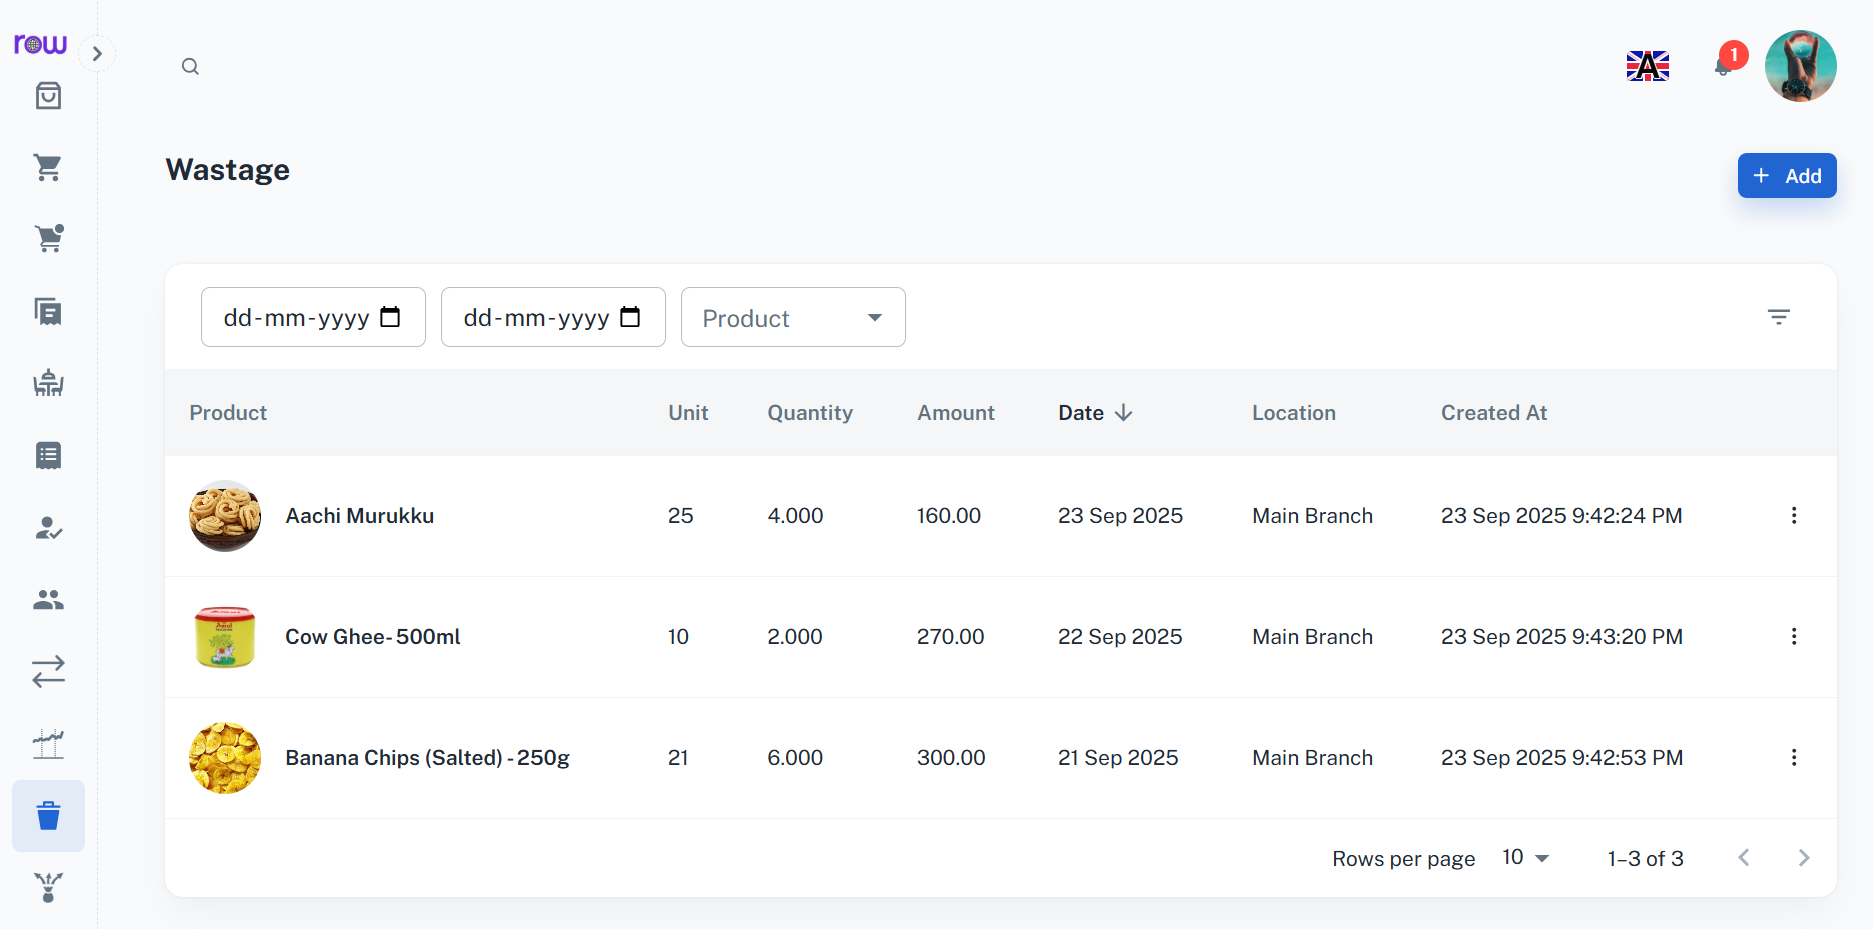Click the Cow Ghee product thumbnail
The width and height of the screenshot is (1873, 929).
tap(225, 637)
